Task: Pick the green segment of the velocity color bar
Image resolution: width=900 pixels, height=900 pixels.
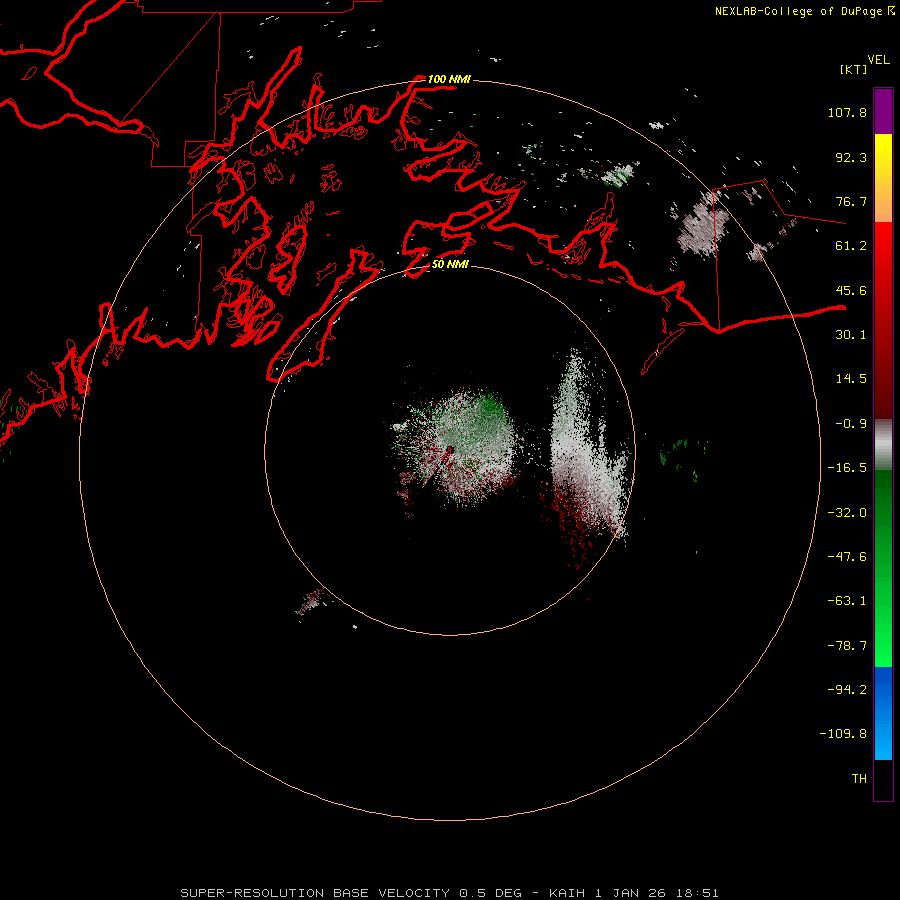Action: tap(883, 568)
